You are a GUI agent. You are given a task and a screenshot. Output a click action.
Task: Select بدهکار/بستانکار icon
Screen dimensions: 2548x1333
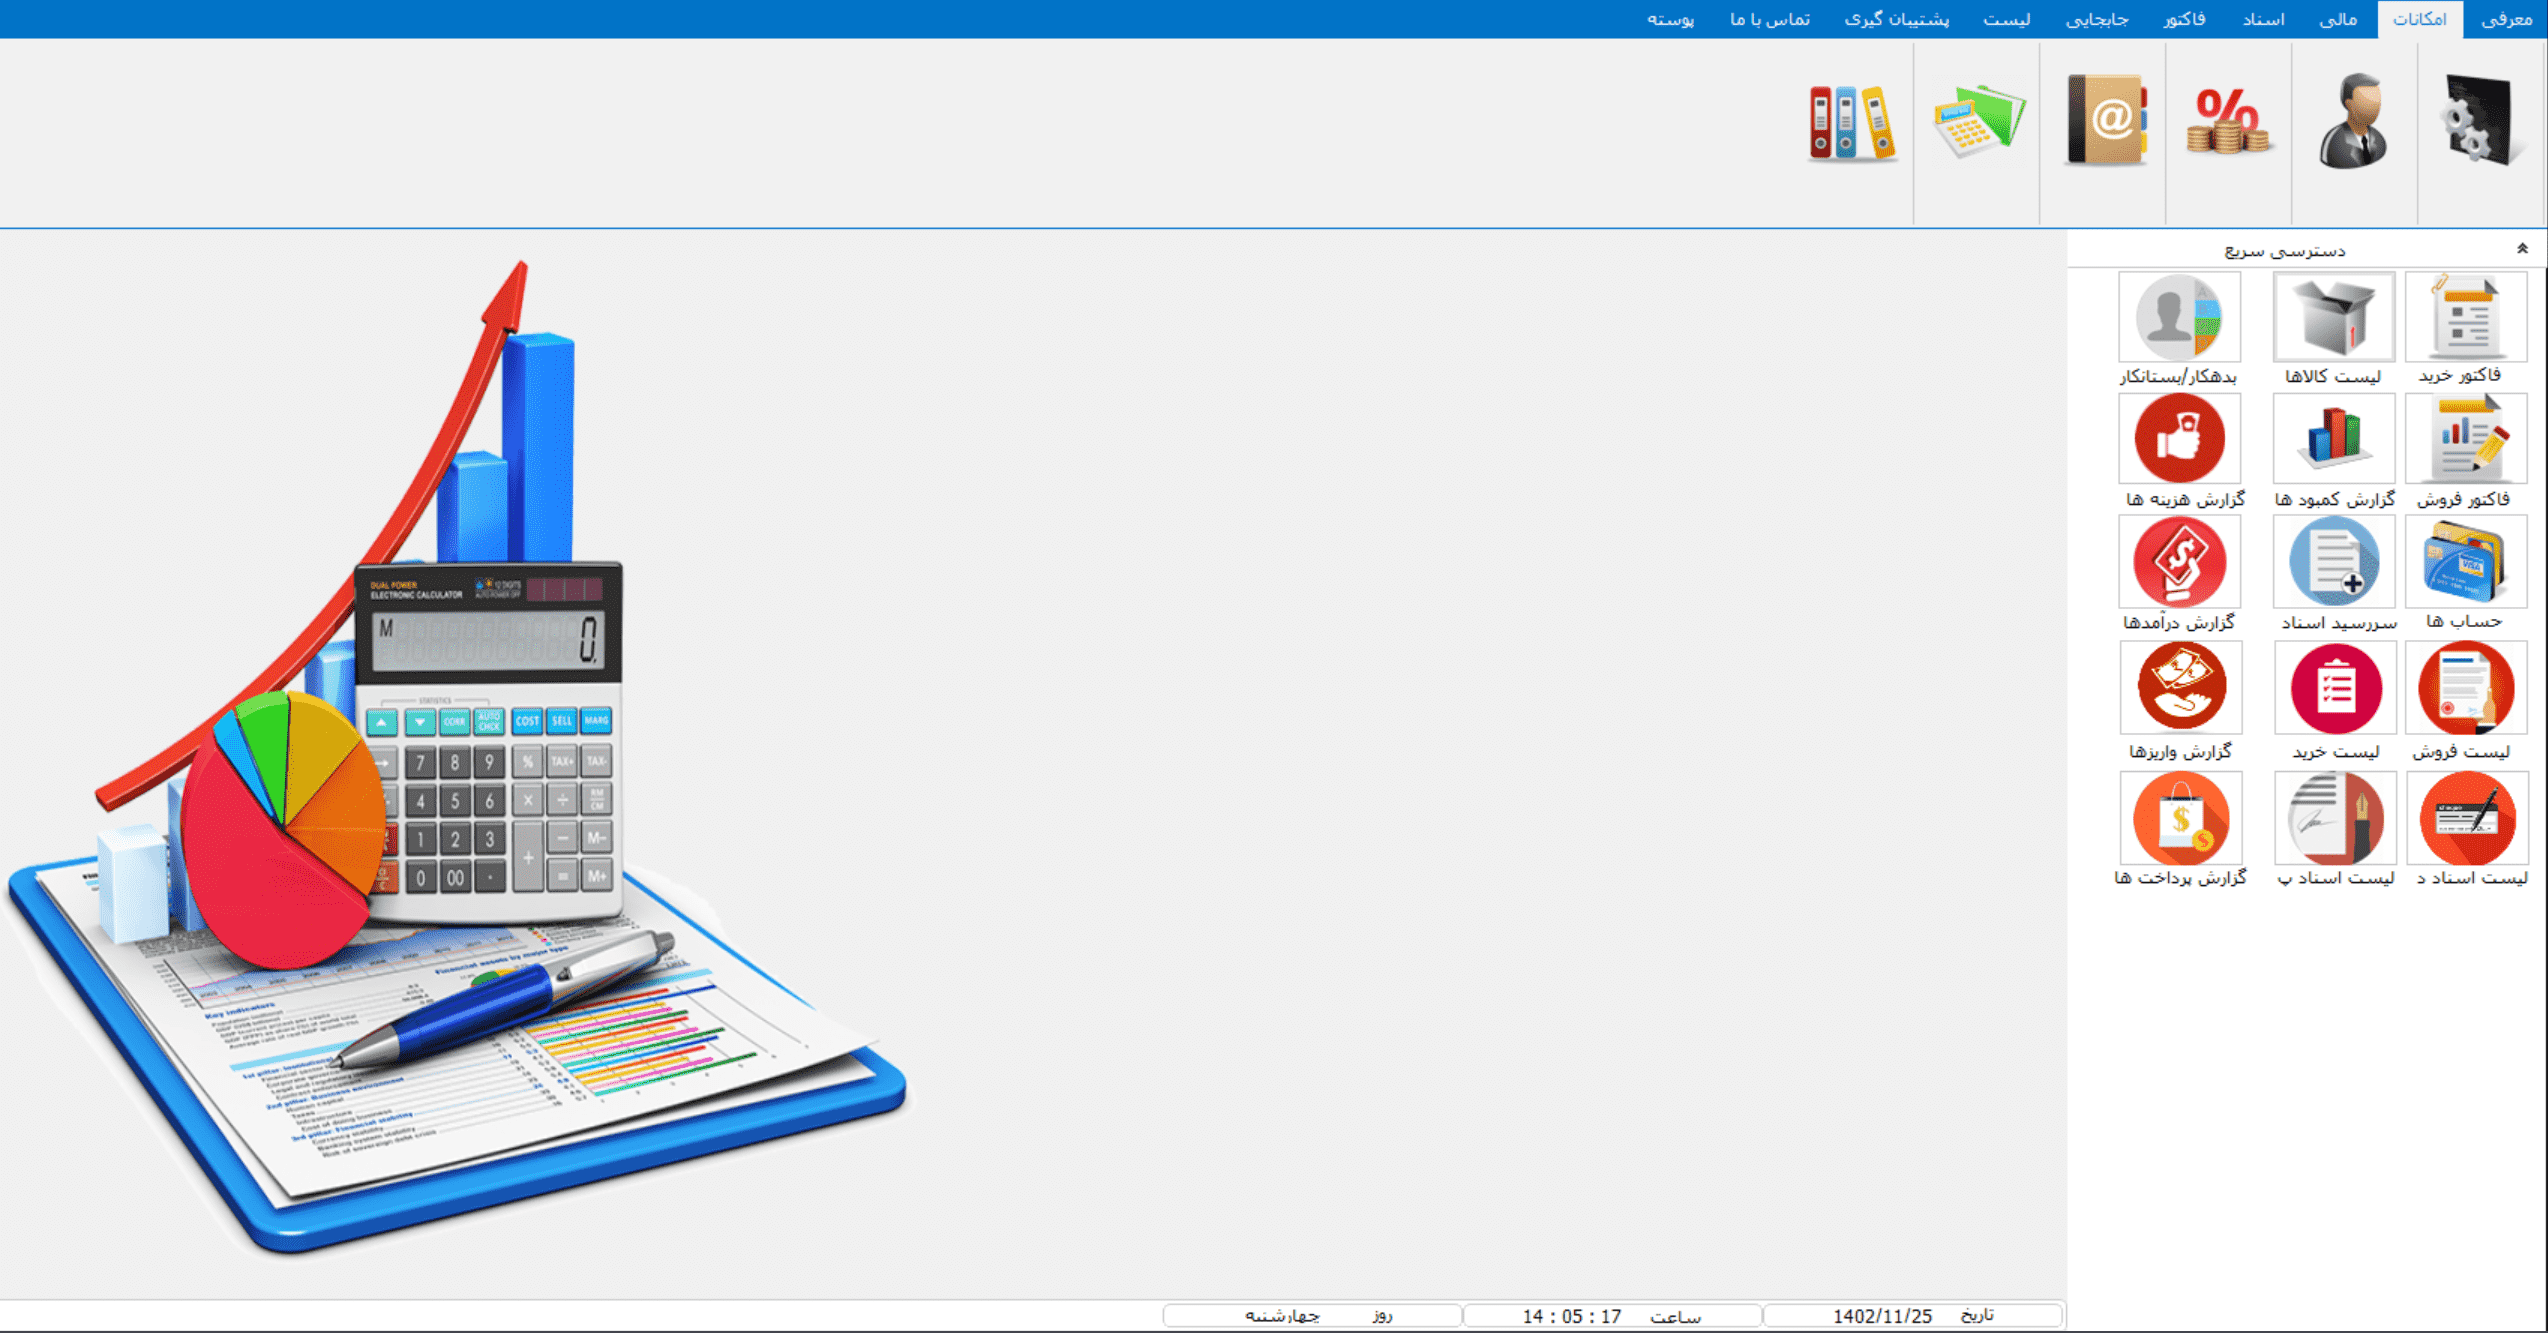click(x=2181, y=316)
